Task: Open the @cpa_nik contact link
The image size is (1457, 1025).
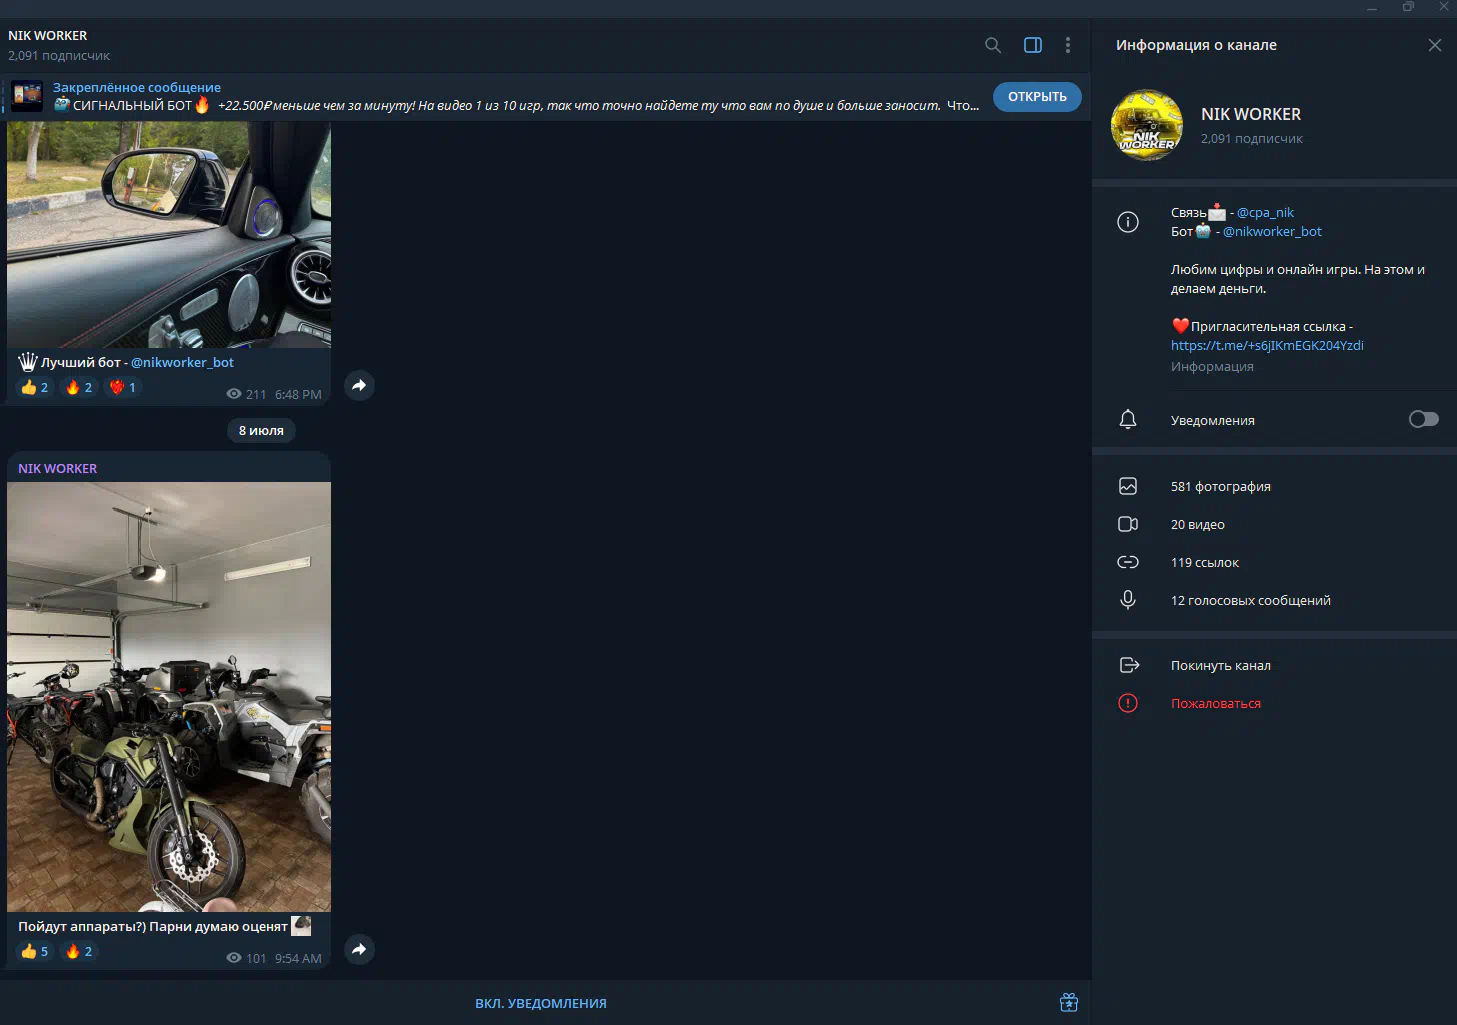Action: tap(1265, 212)
